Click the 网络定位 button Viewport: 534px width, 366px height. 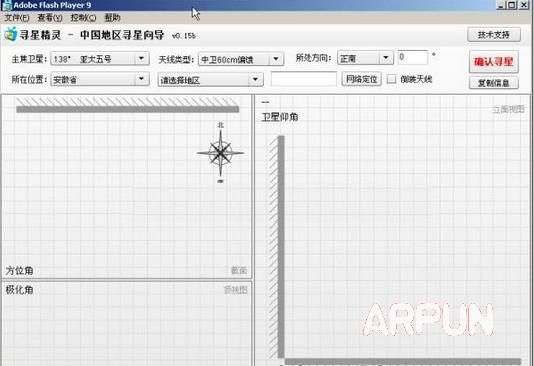coord(361,79)
